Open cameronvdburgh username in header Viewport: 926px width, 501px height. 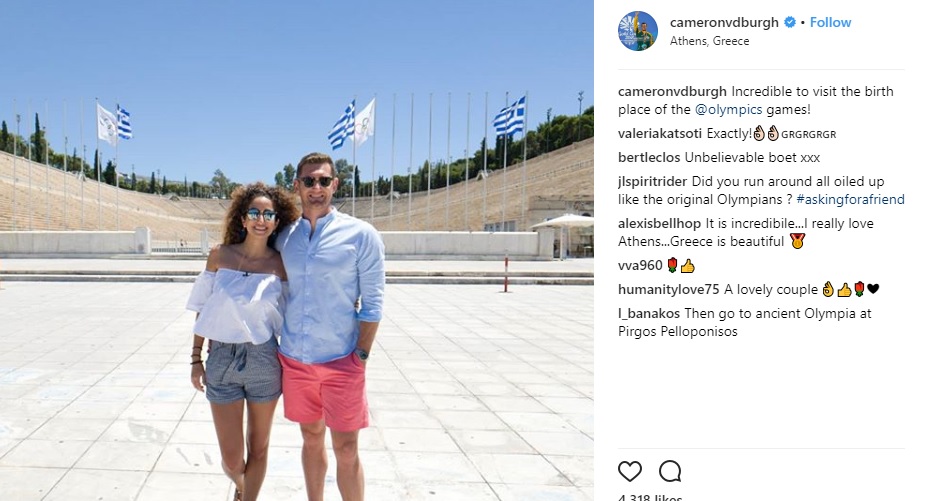tap(724, 22)
